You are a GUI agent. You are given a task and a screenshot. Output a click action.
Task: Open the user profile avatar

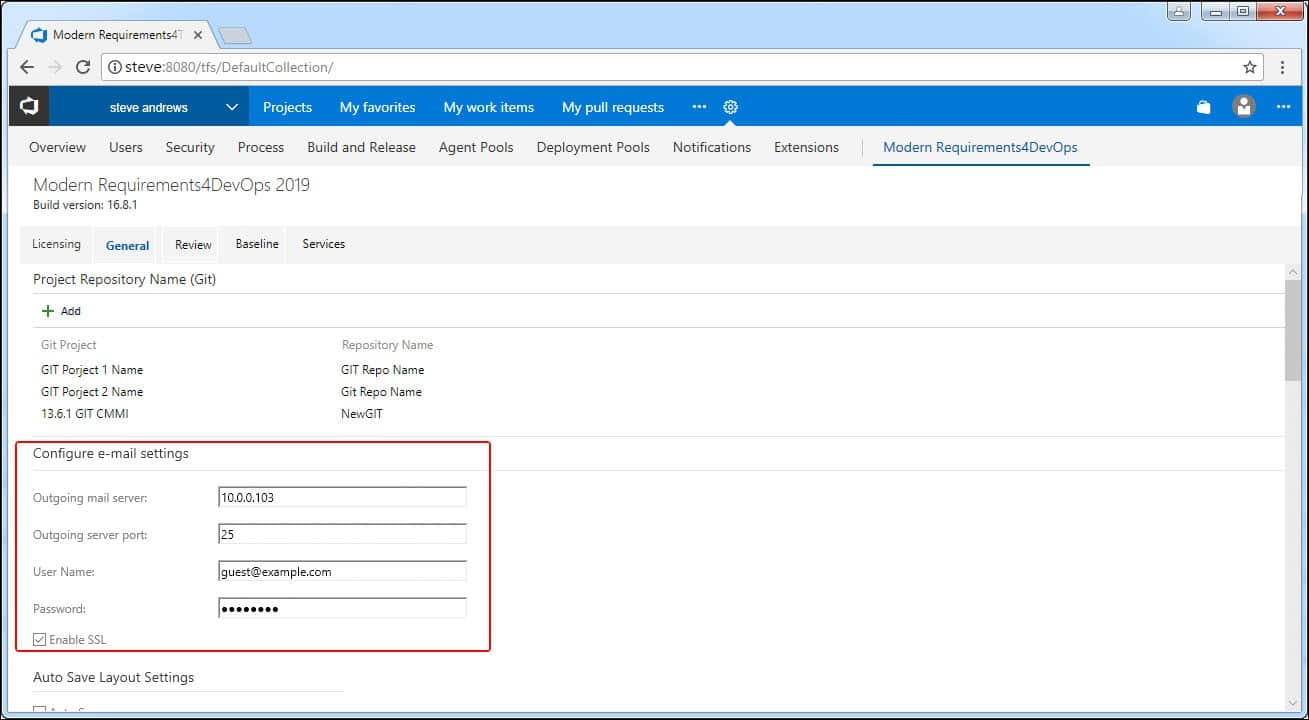[x=1244, y=106]
